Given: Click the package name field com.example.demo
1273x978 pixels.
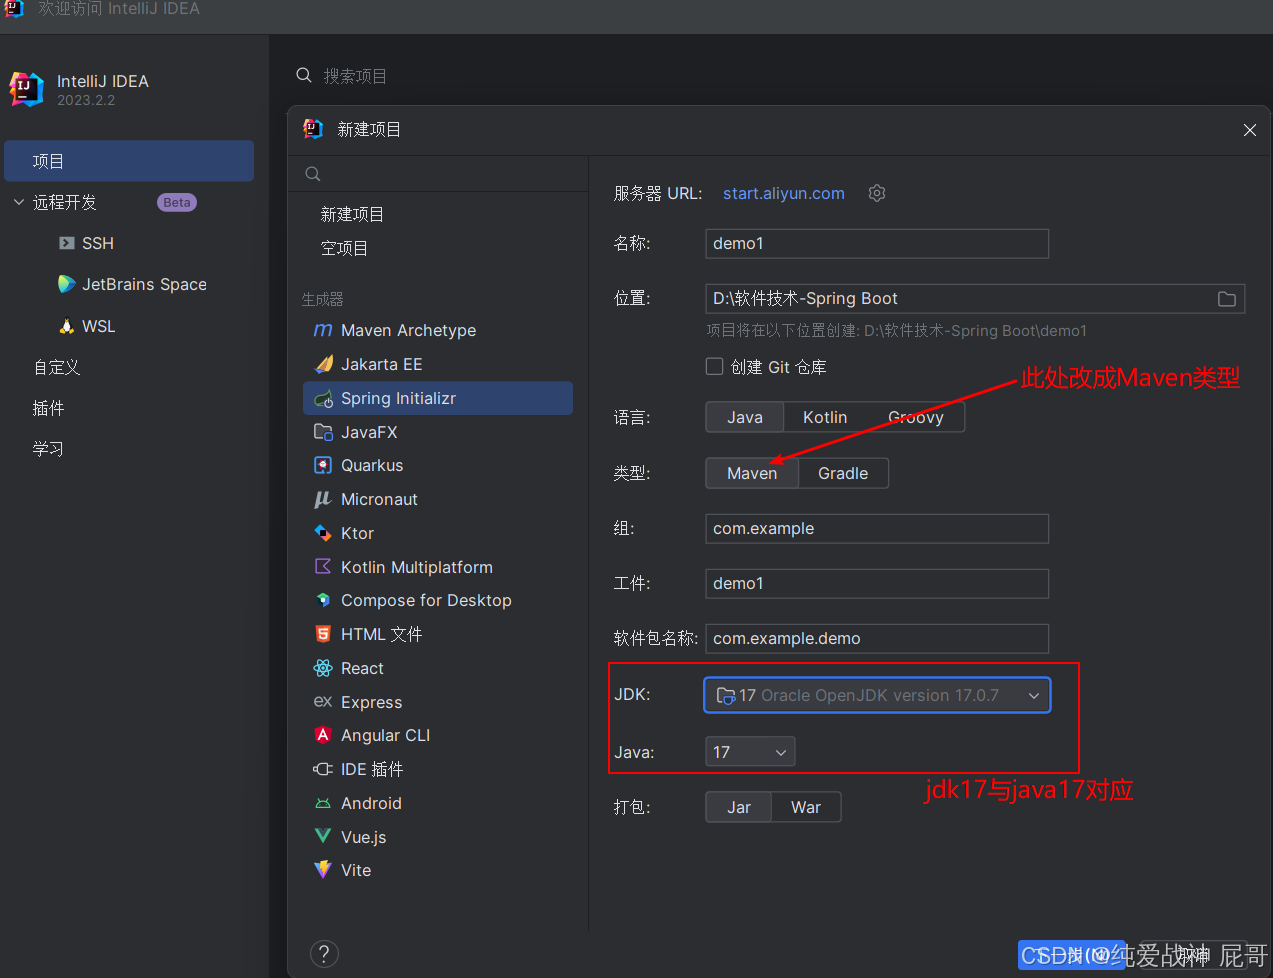Looking at the screenshot, I should [x=877, y=638].
